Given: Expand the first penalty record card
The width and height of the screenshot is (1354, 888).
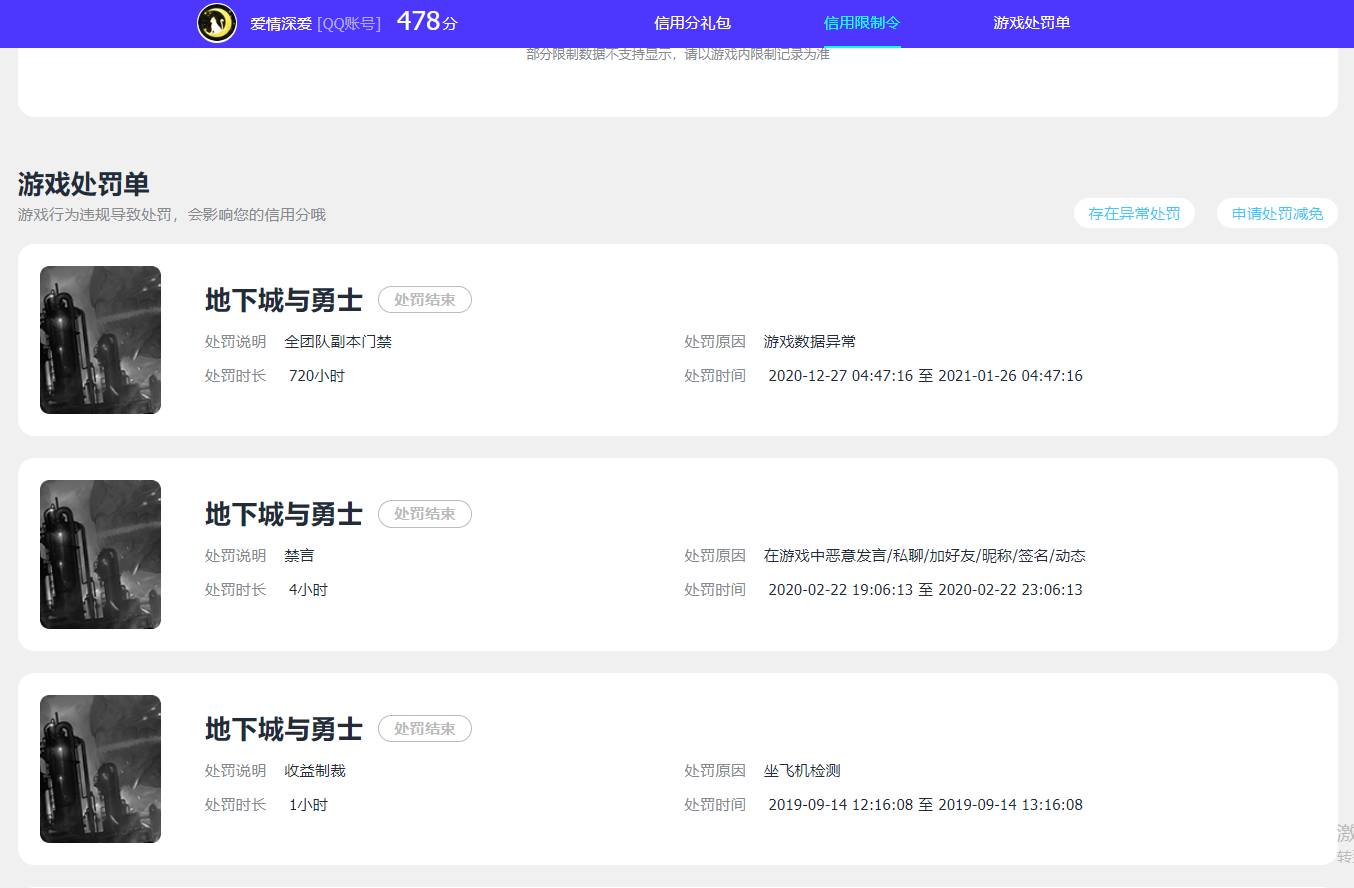Looking at the screenshot, I should click(677, 340).
